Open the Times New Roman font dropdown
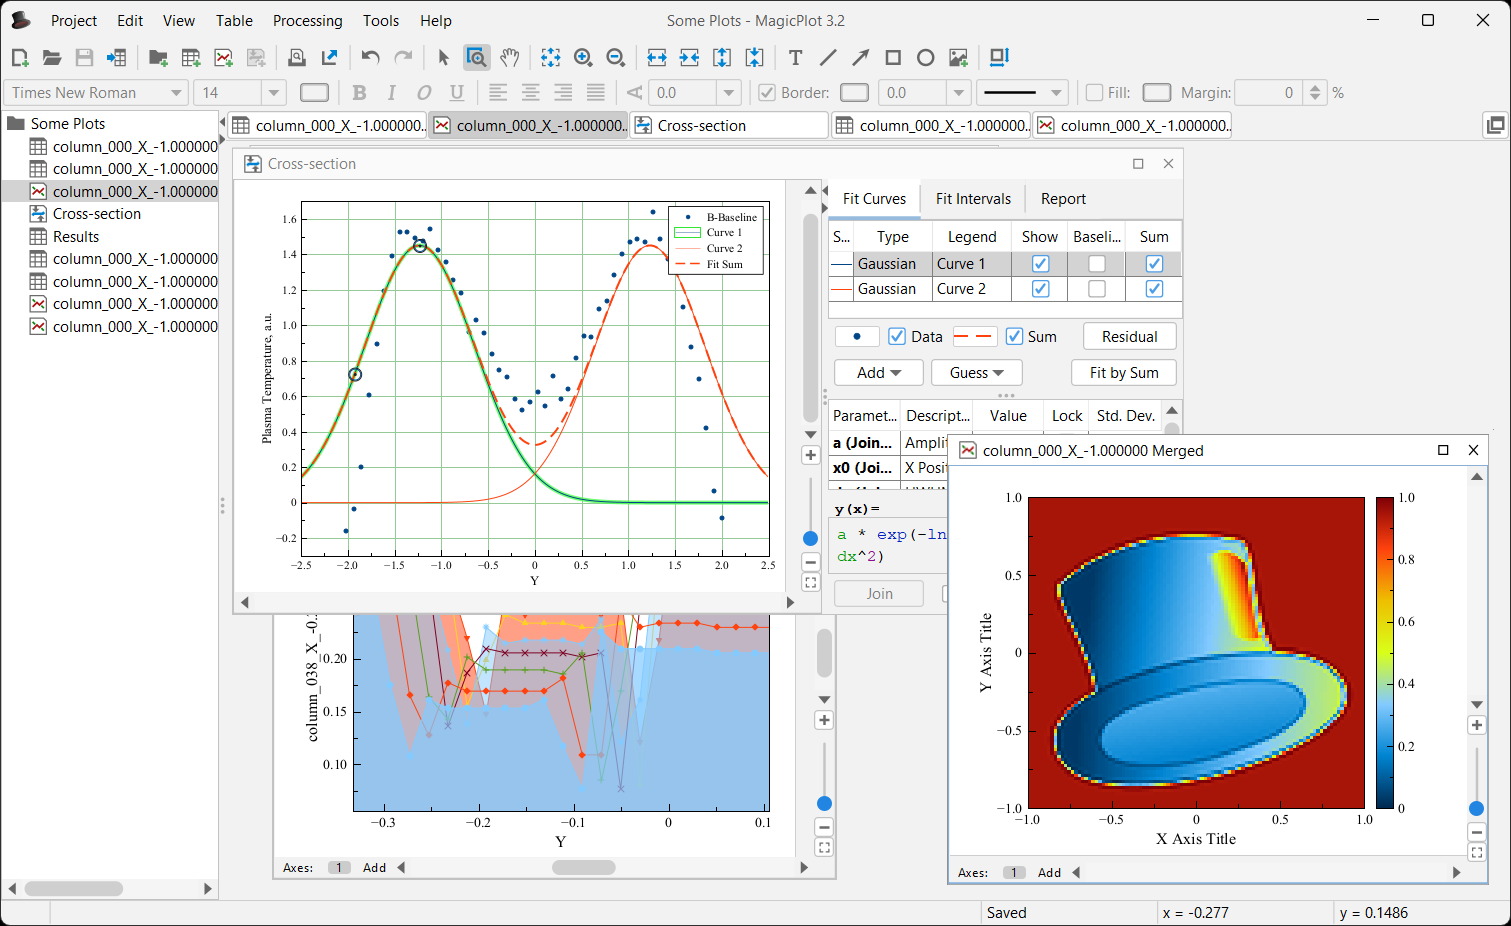This screenshot has height=926, width=1511. [x=176, y=93]
